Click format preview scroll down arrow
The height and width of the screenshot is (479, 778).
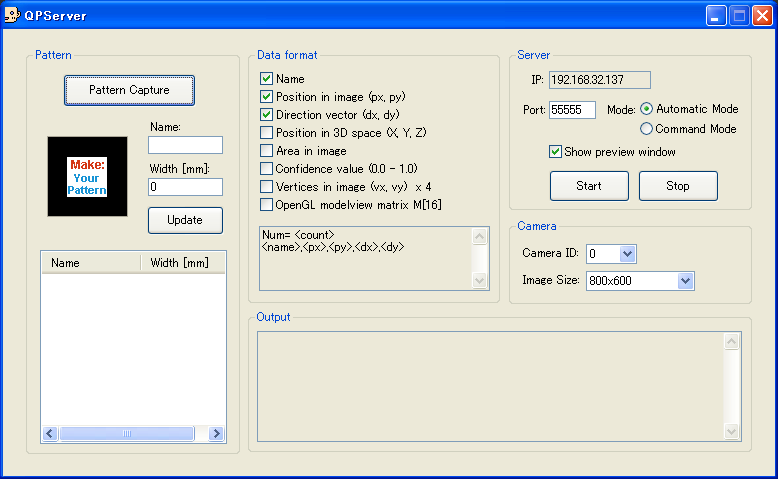[479, 280]
